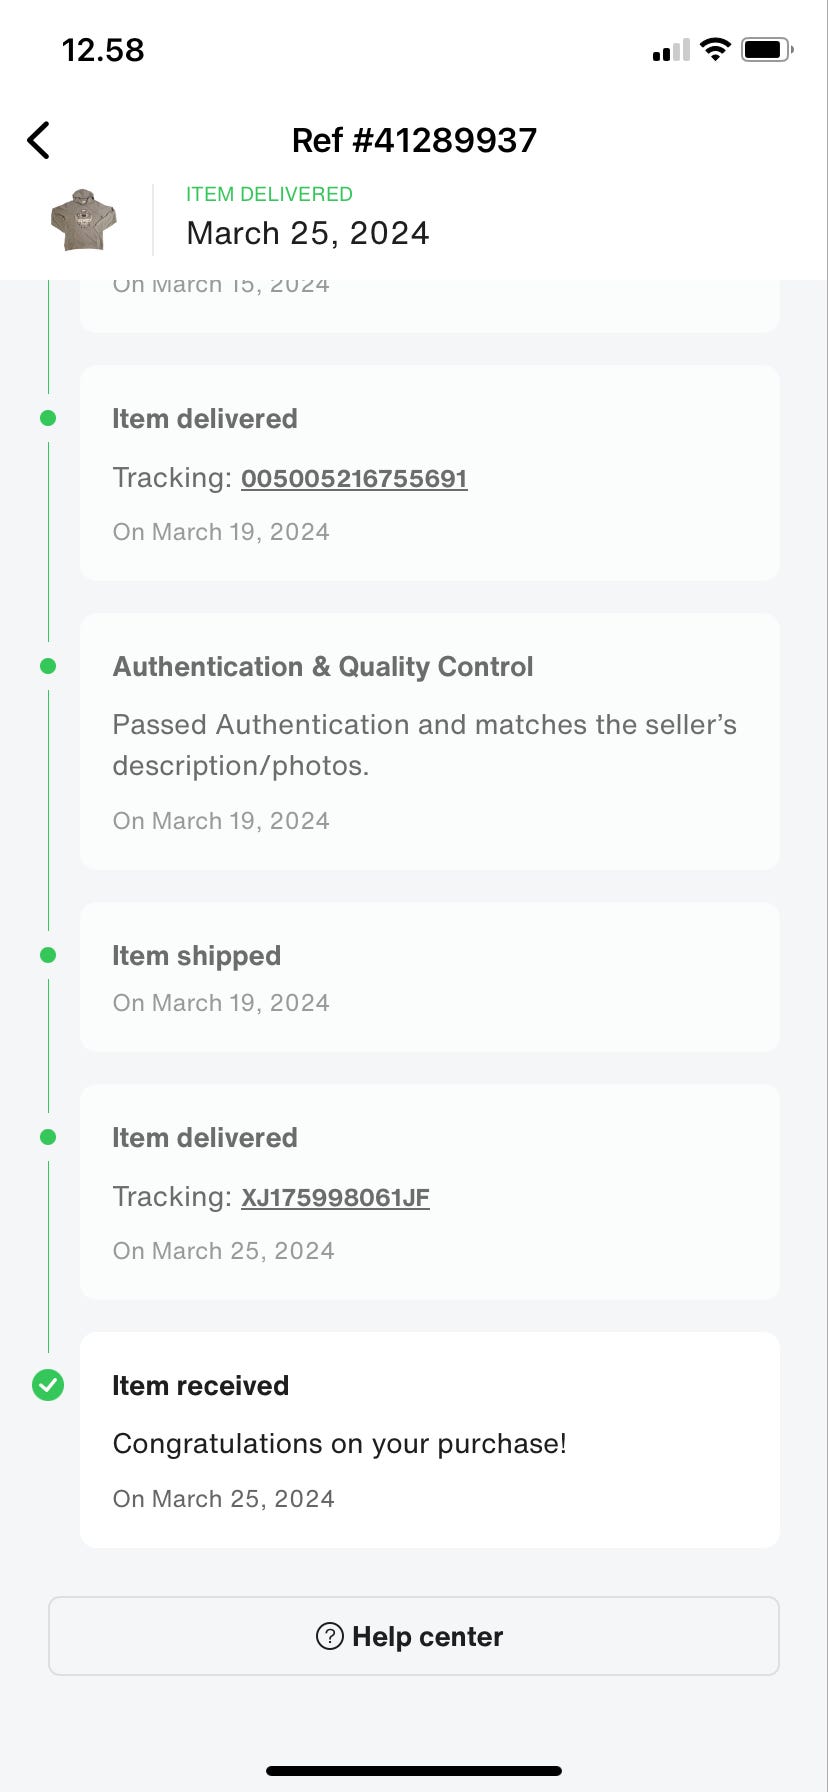The width and height of the screenshot is (828, 1792).
Task: Tap the March 19 Item delivered timeline dot
Action: coord(48,418)
